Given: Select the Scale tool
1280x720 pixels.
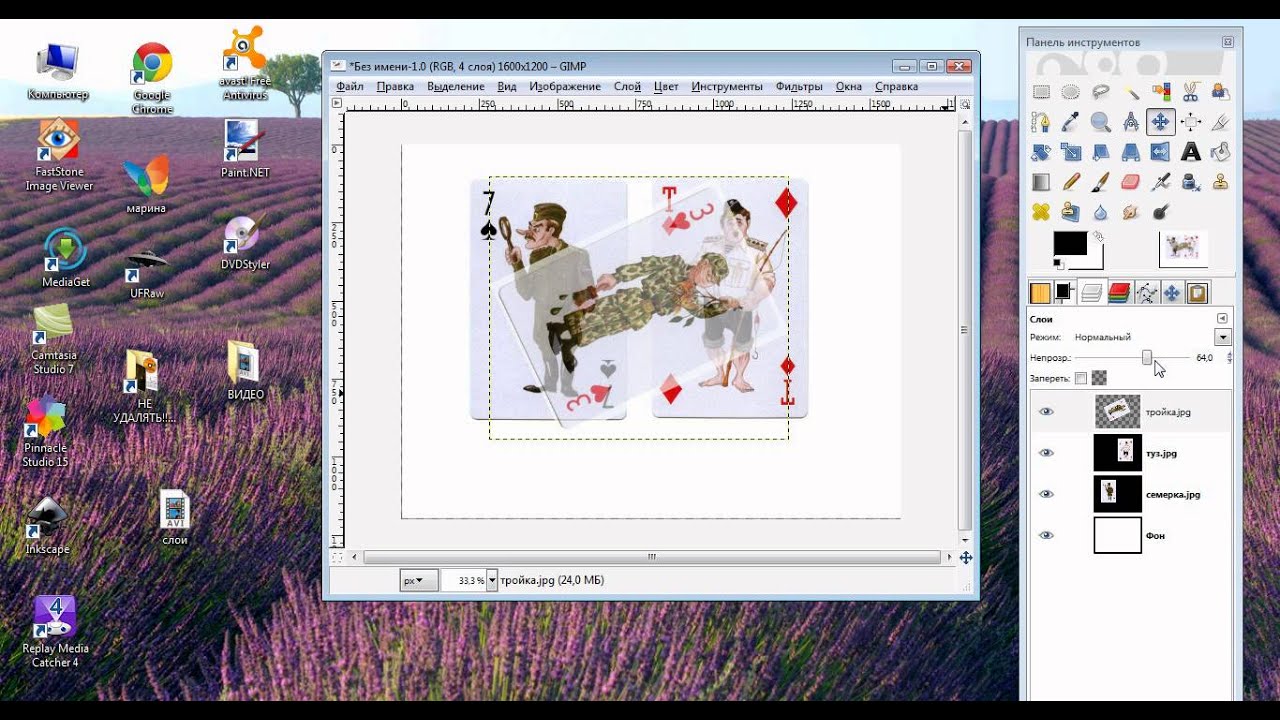Looking at the screenshot, I should (1071, 152).
